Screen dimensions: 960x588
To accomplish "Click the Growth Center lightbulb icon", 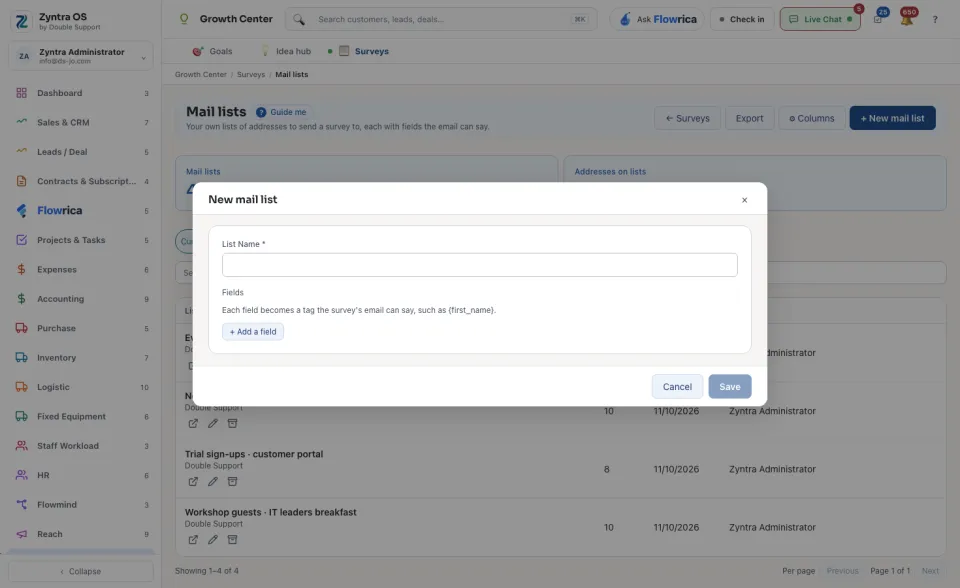I will 184,19.
